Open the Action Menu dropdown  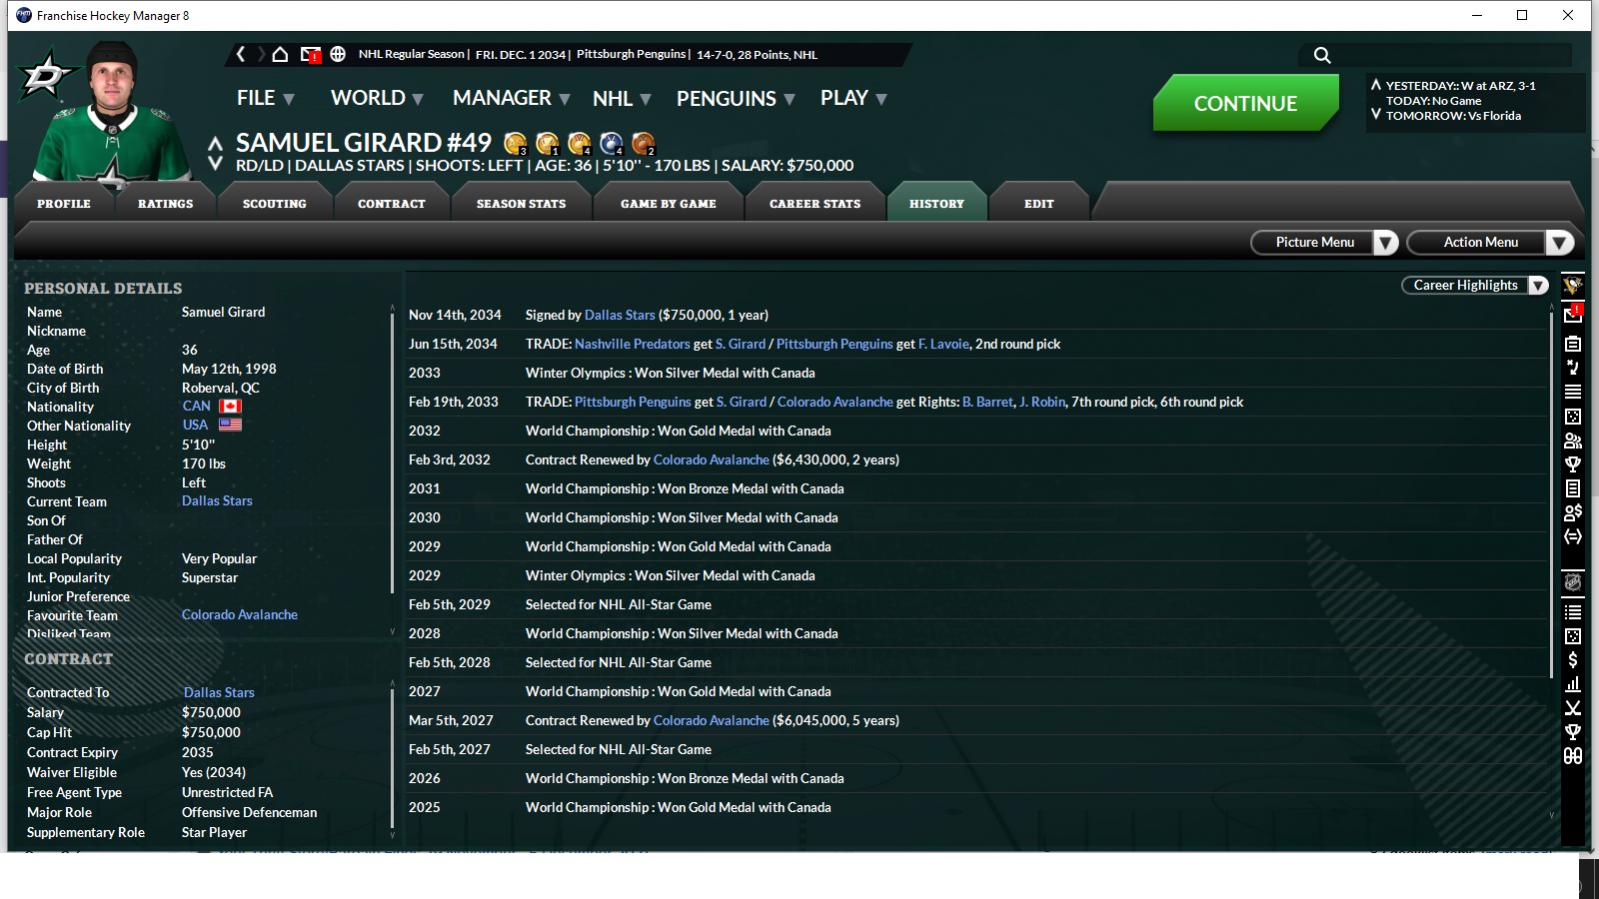tap(1490, 242)
